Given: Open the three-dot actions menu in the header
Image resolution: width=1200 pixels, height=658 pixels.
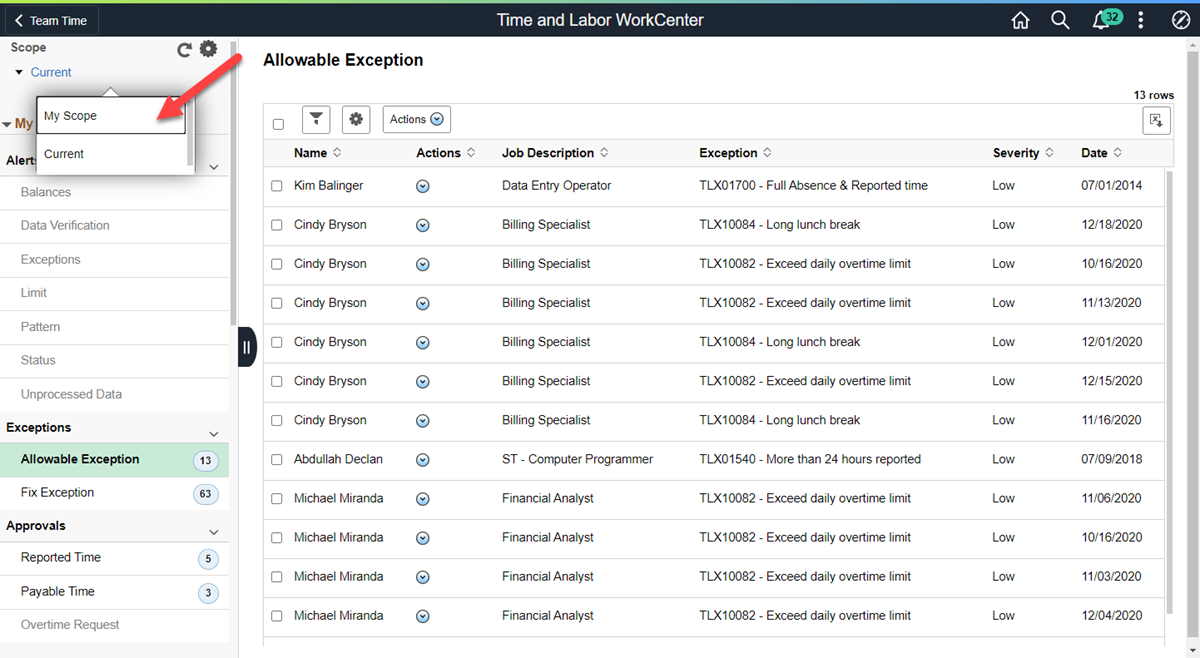Looking at the screenshot, I should (x=1141, y=20).
